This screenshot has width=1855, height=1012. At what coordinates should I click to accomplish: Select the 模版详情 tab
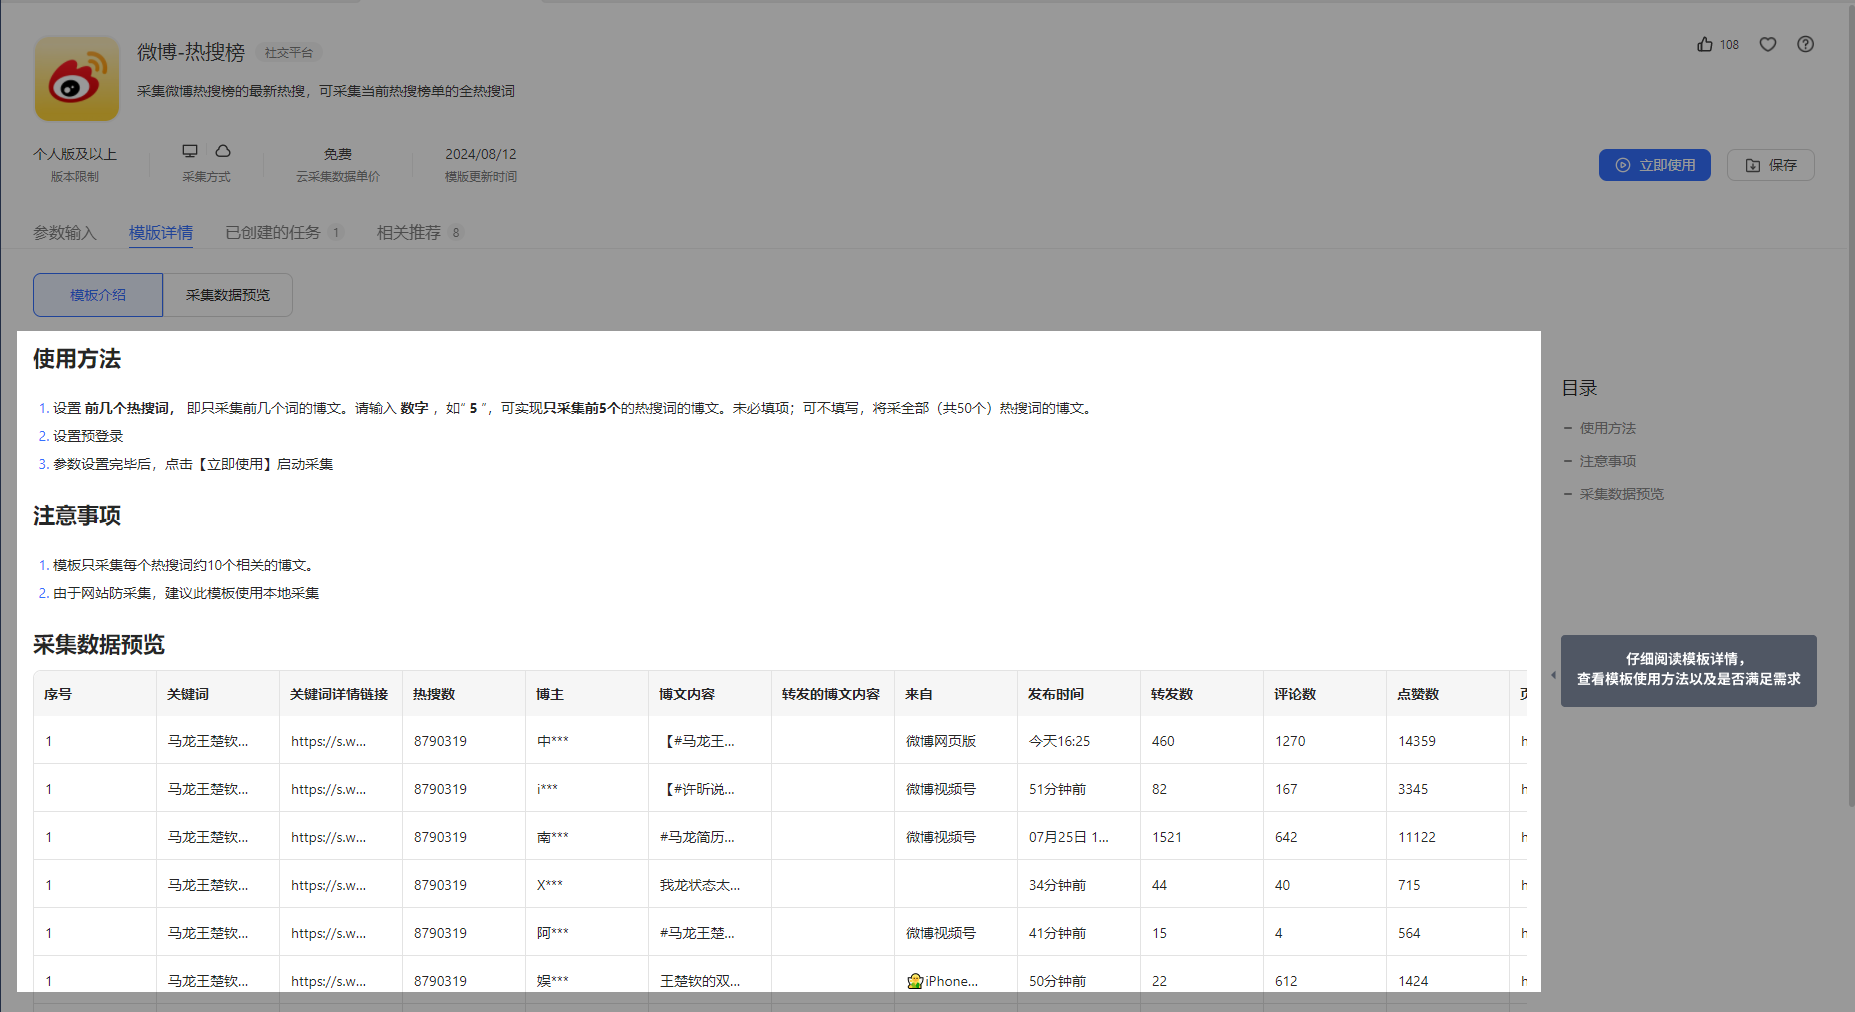161,233
